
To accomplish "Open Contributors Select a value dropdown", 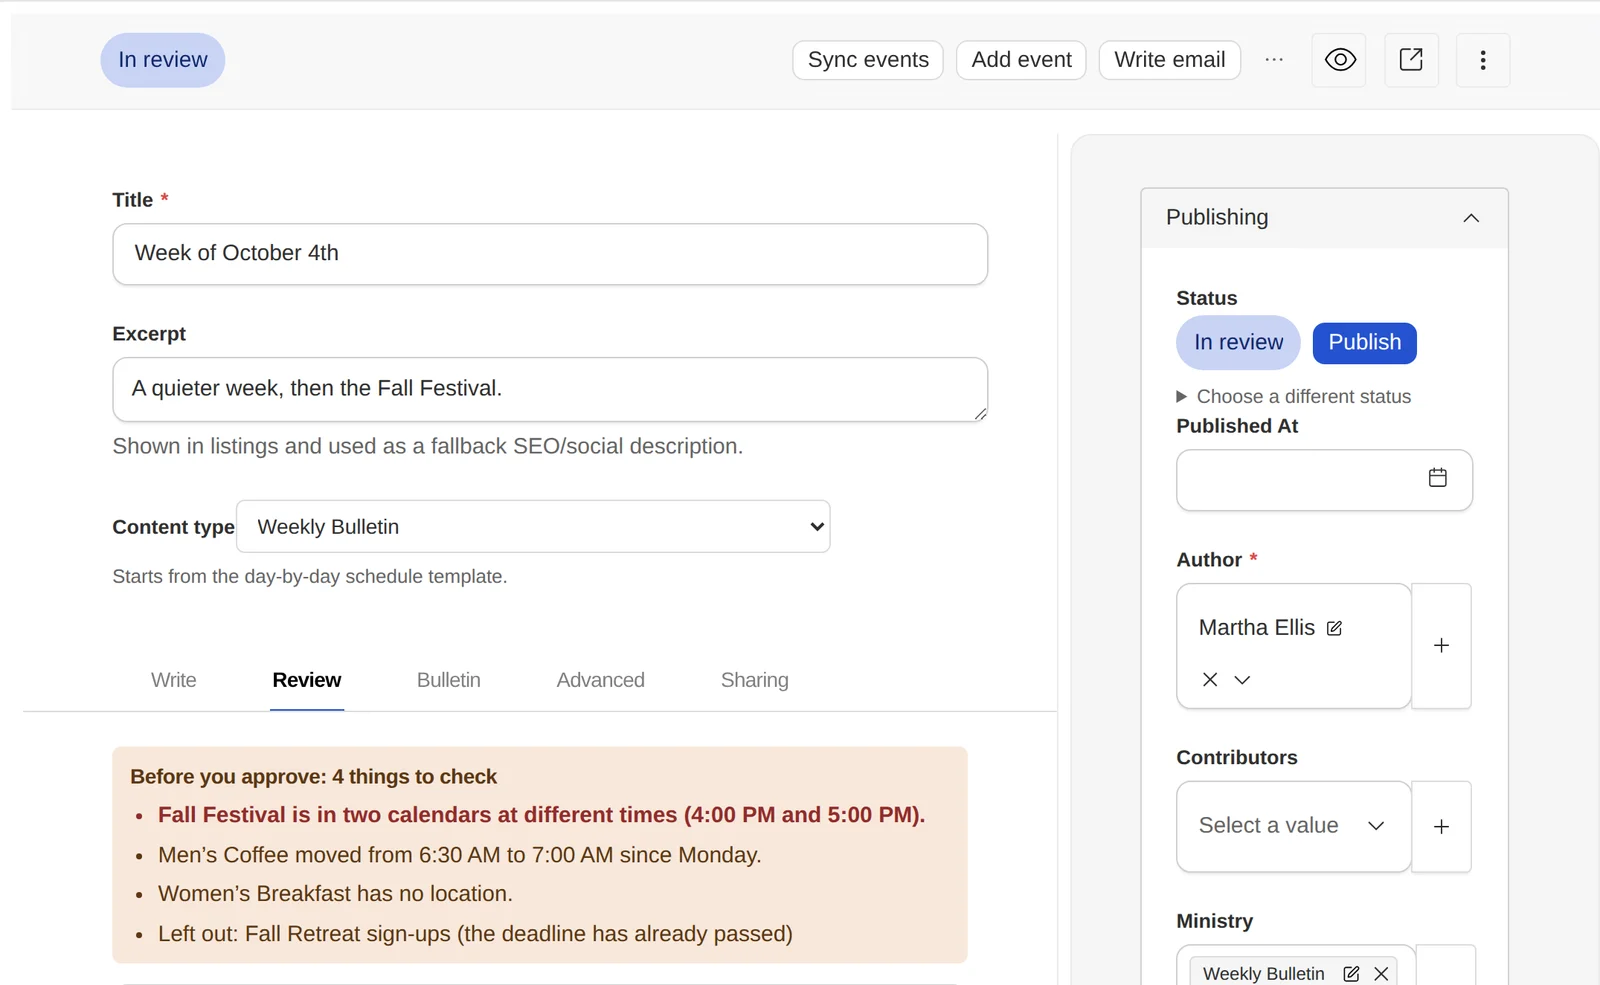I will coord(1294,827).
